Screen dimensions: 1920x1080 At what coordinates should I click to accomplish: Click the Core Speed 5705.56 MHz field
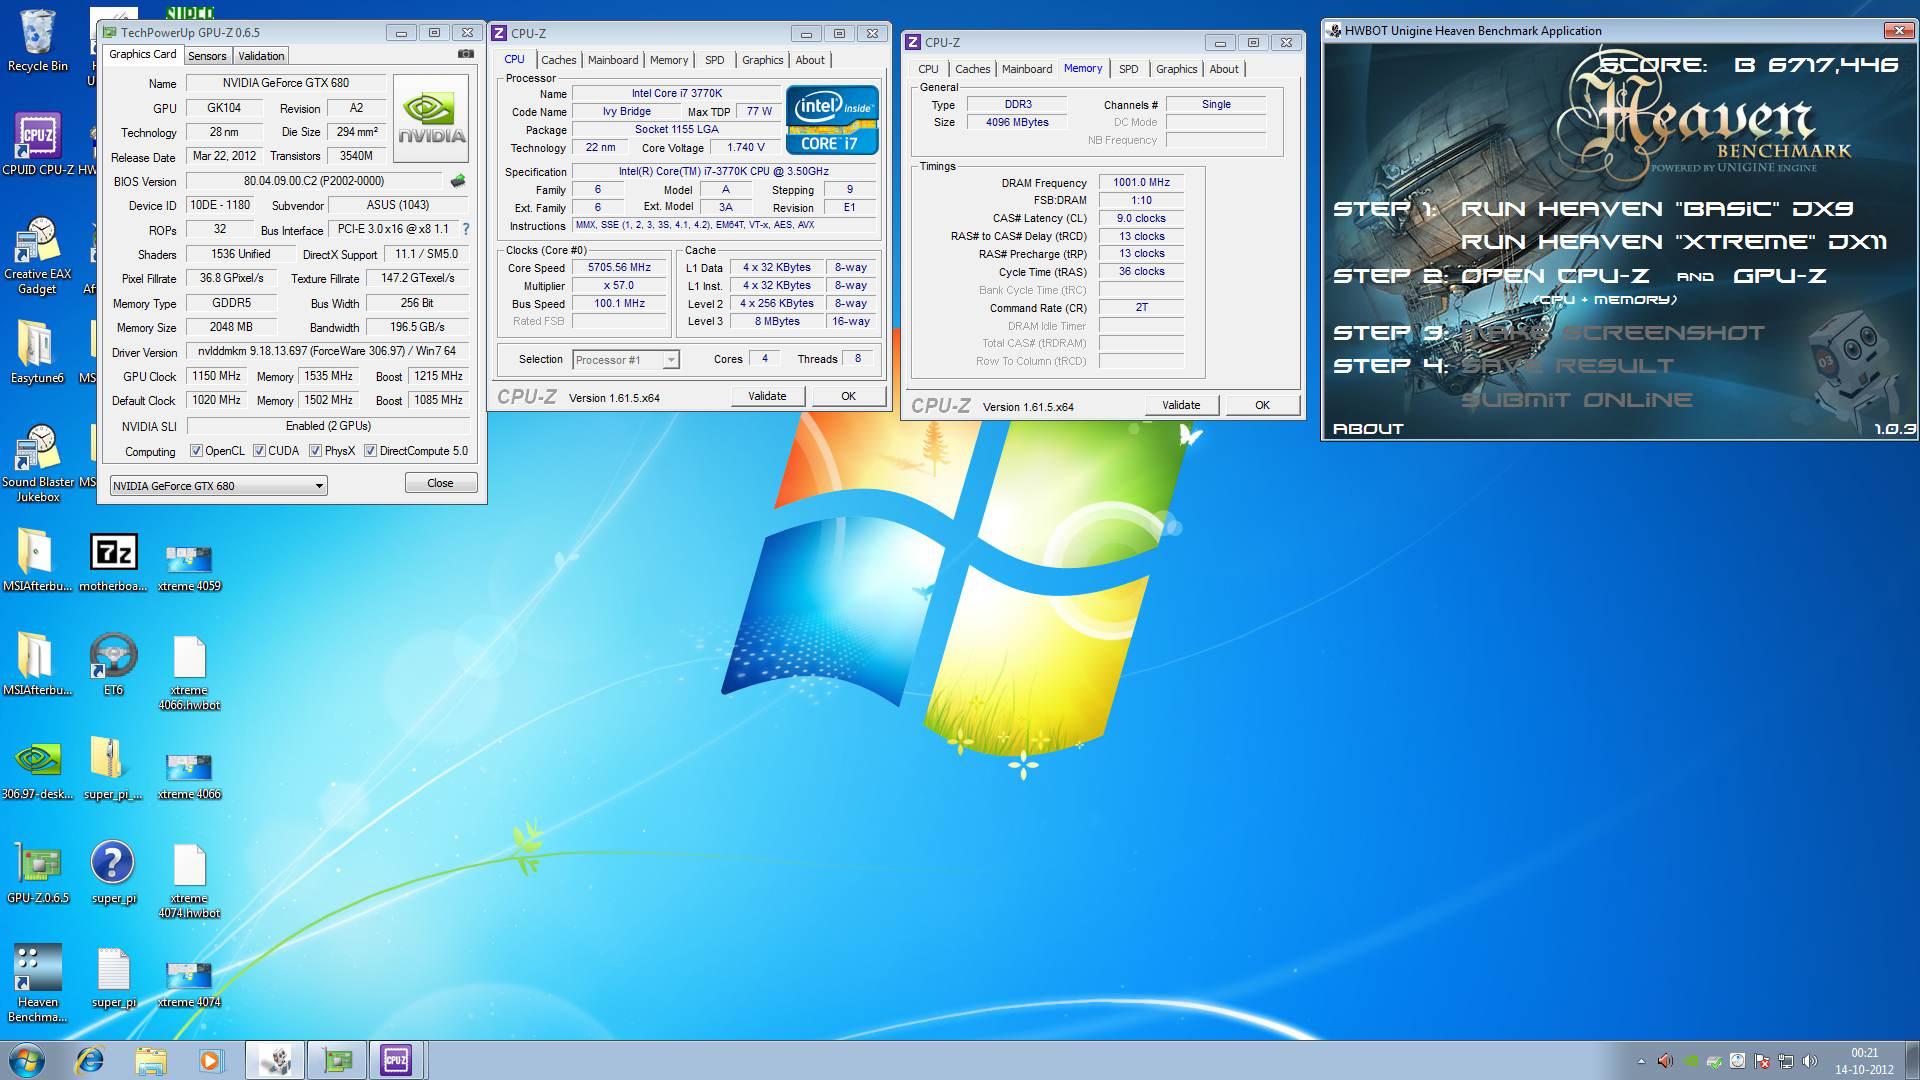point(619,268)
